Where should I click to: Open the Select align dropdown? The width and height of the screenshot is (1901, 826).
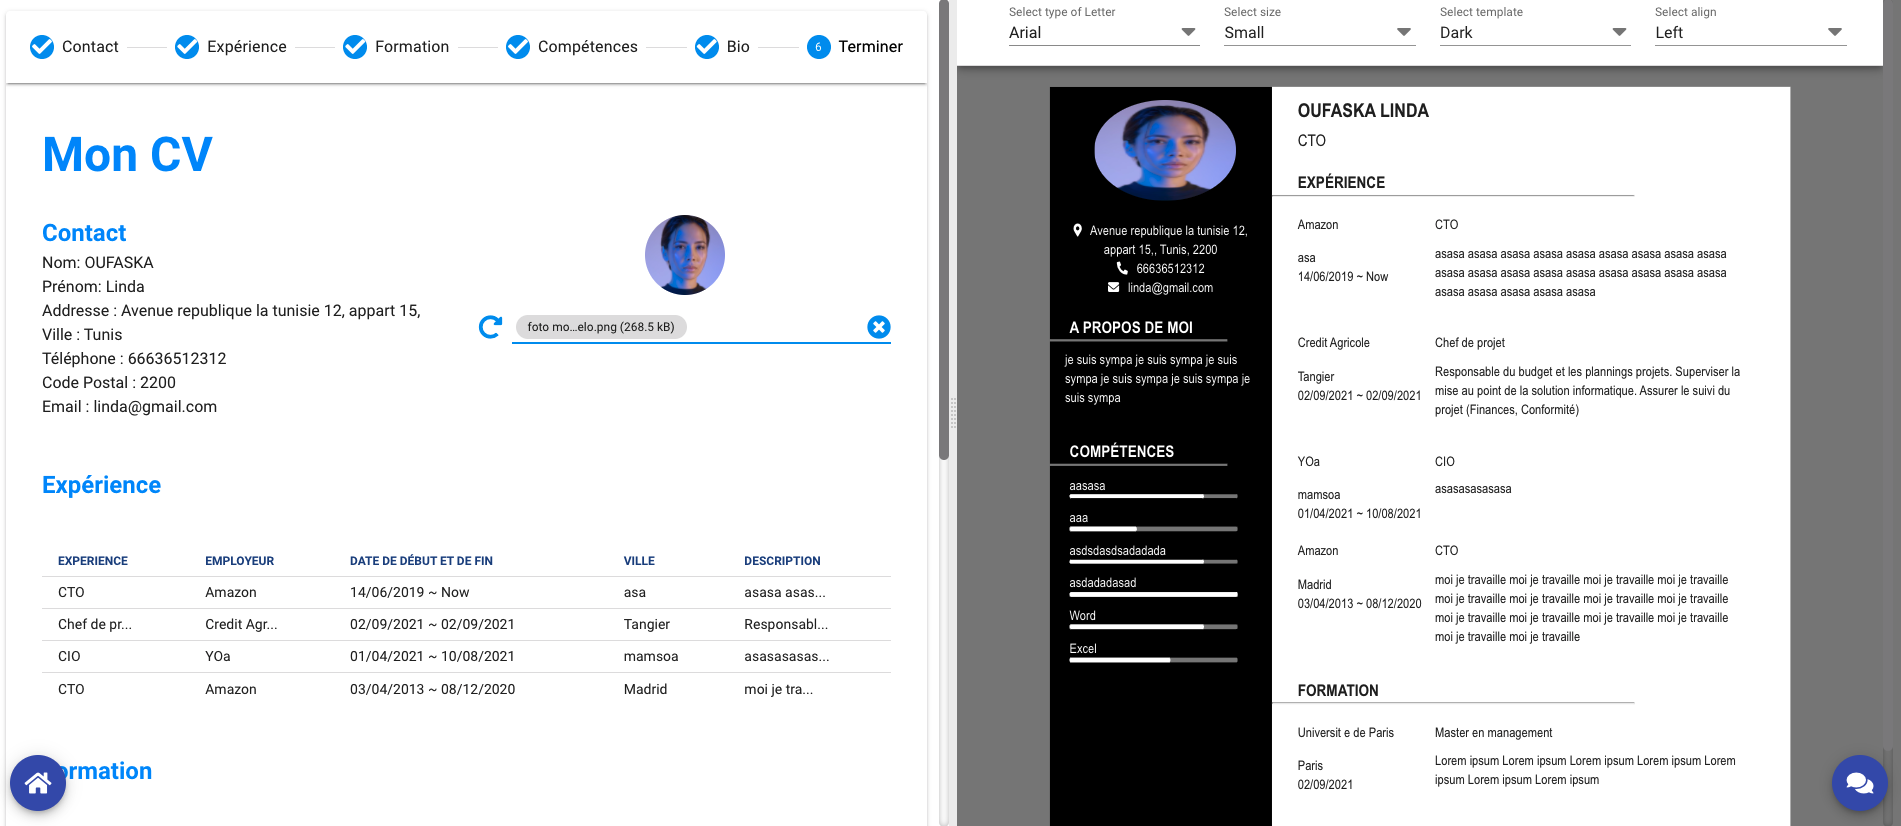(1750, 32)
